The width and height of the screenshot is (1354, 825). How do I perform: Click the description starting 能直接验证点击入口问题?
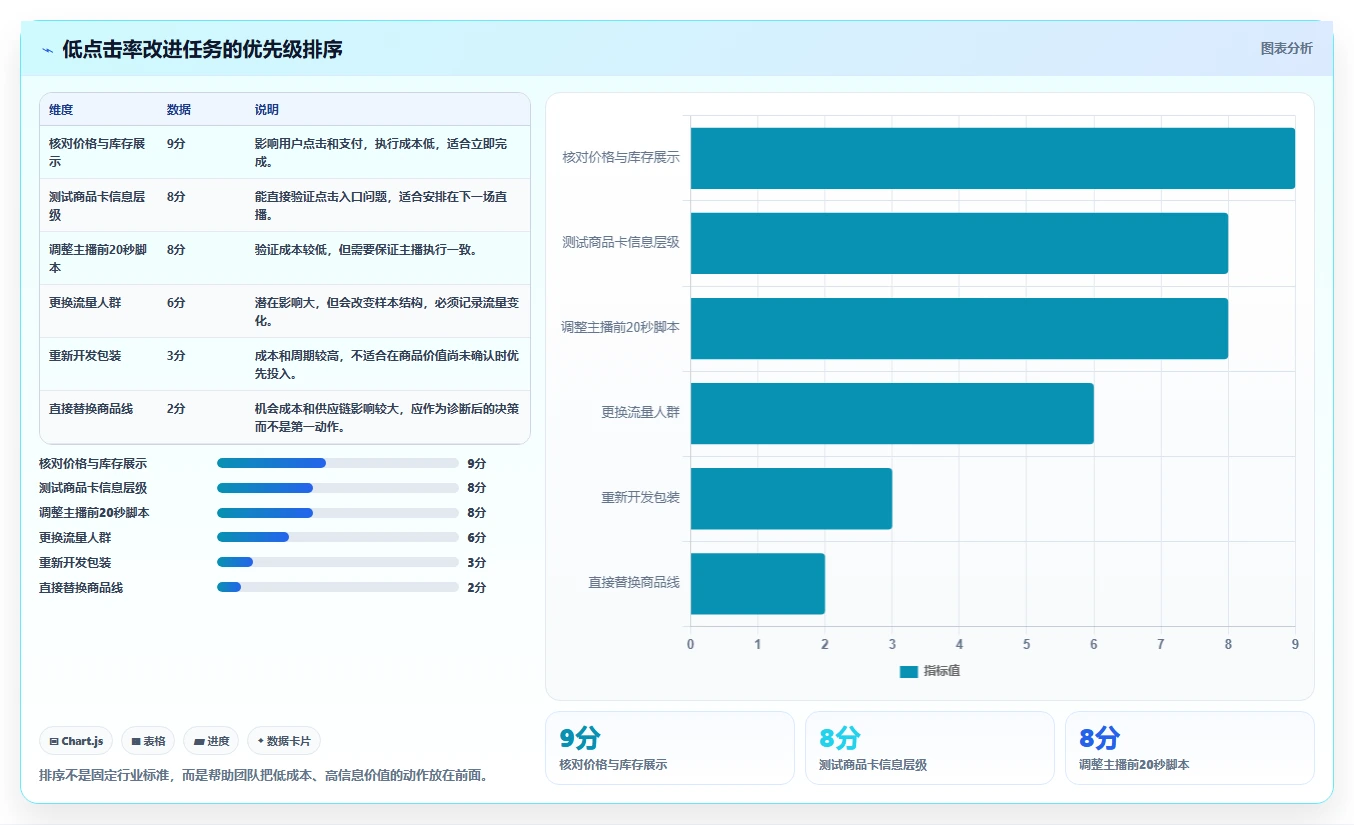point(381,205)
